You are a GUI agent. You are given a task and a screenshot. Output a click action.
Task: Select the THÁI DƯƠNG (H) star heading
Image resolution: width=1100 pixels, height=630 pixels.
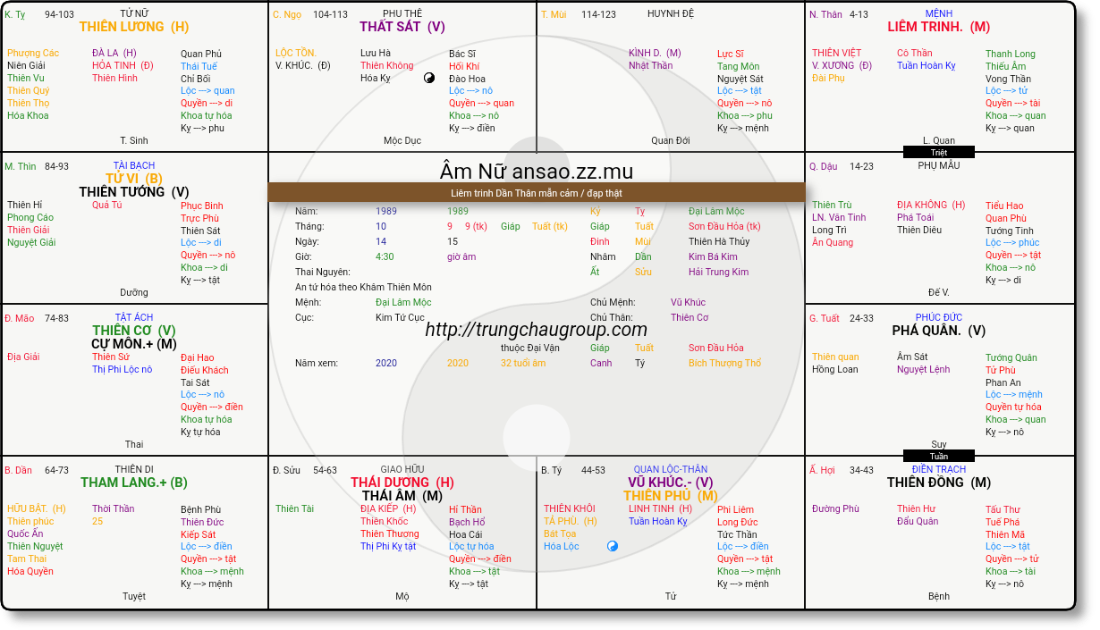402,482
